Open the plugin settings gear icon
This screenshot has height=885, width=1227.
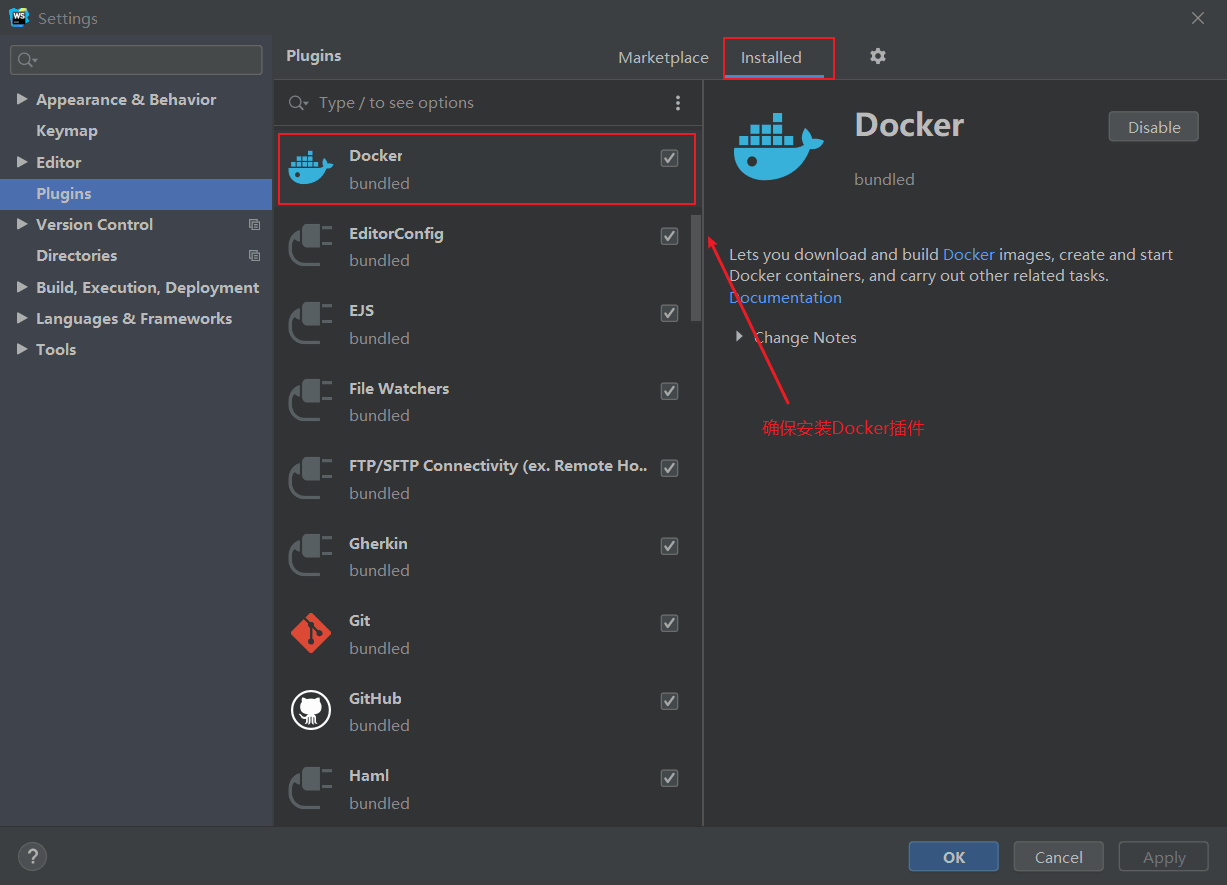coord(877,56)
